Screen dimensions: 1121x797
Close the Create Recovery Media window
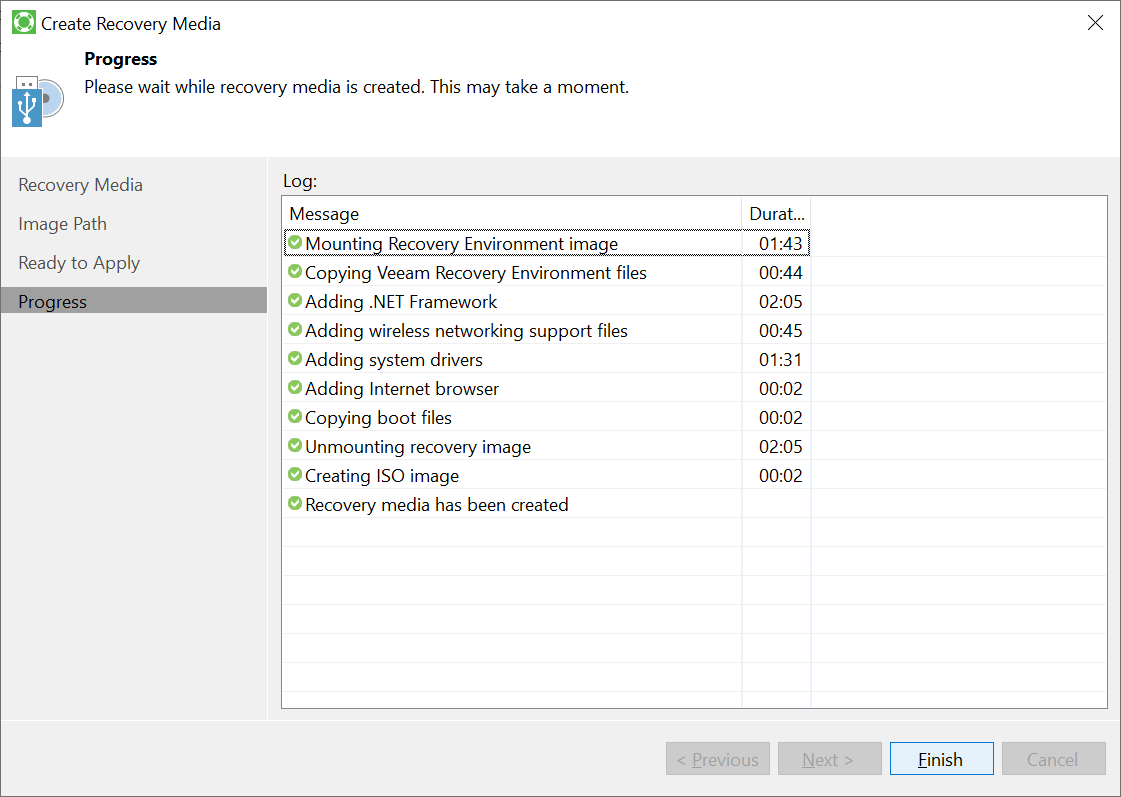1095,23
